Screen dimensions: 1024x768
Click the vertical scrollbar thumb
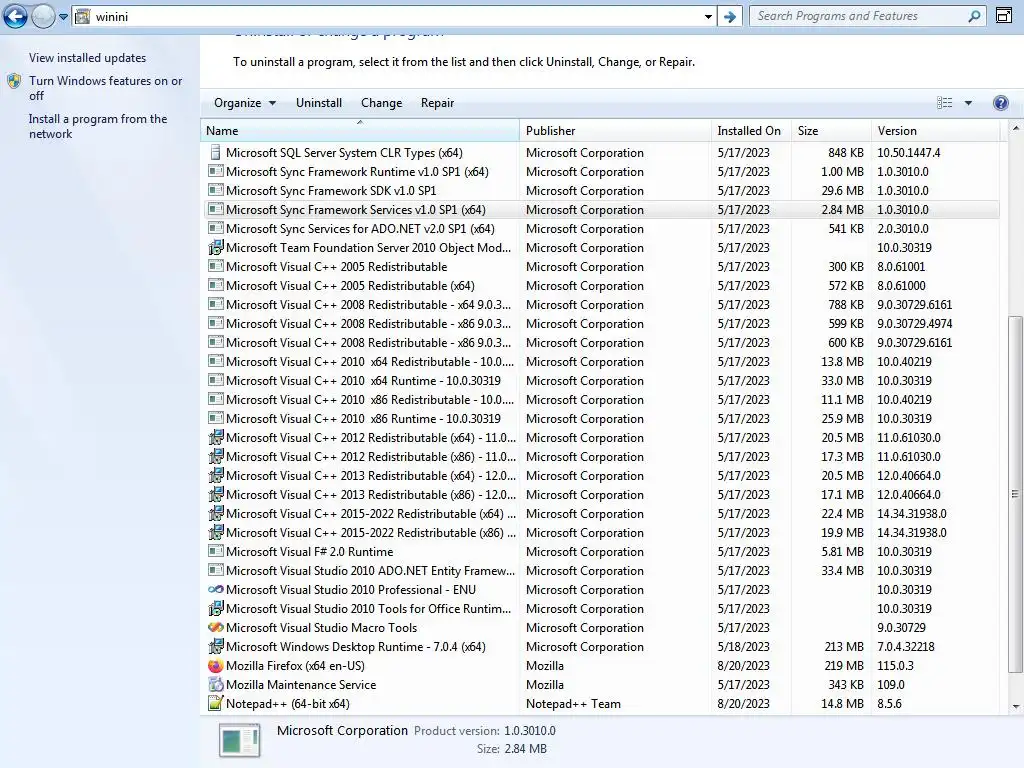pyautogui.click(x=1016, y=494)
